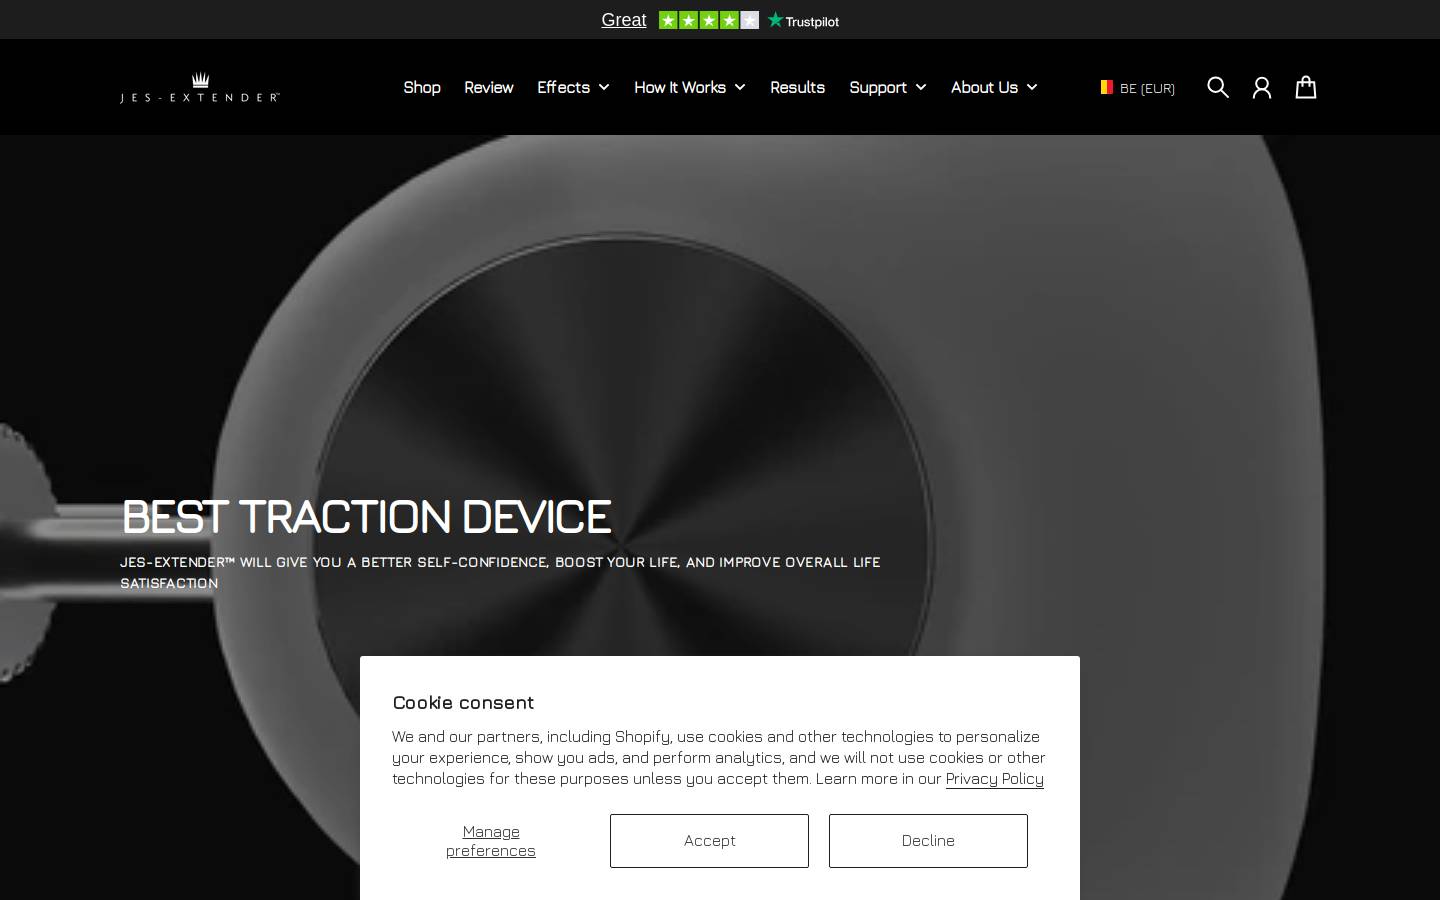The image size is (1440, 900).
Task: Accept the cookie consent
Action: tap(709, 840)
